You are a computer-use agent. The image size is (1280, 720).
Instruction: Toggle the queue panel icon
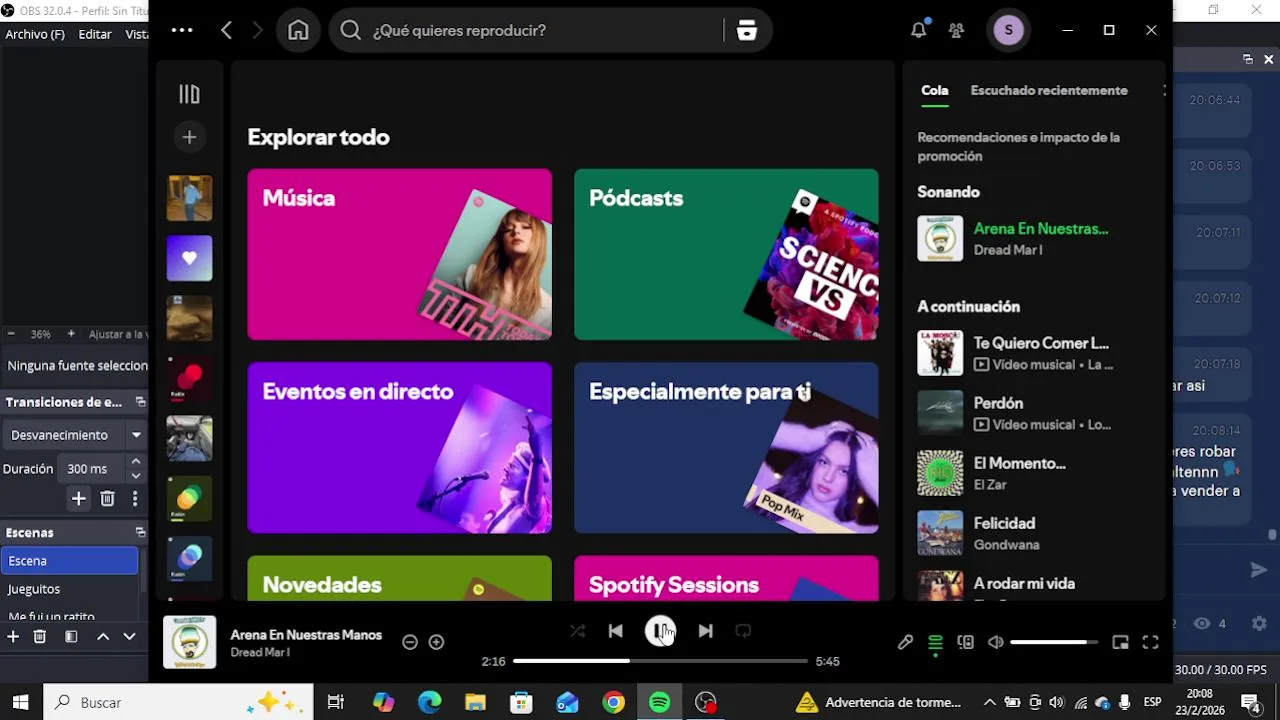coord(935,642)
